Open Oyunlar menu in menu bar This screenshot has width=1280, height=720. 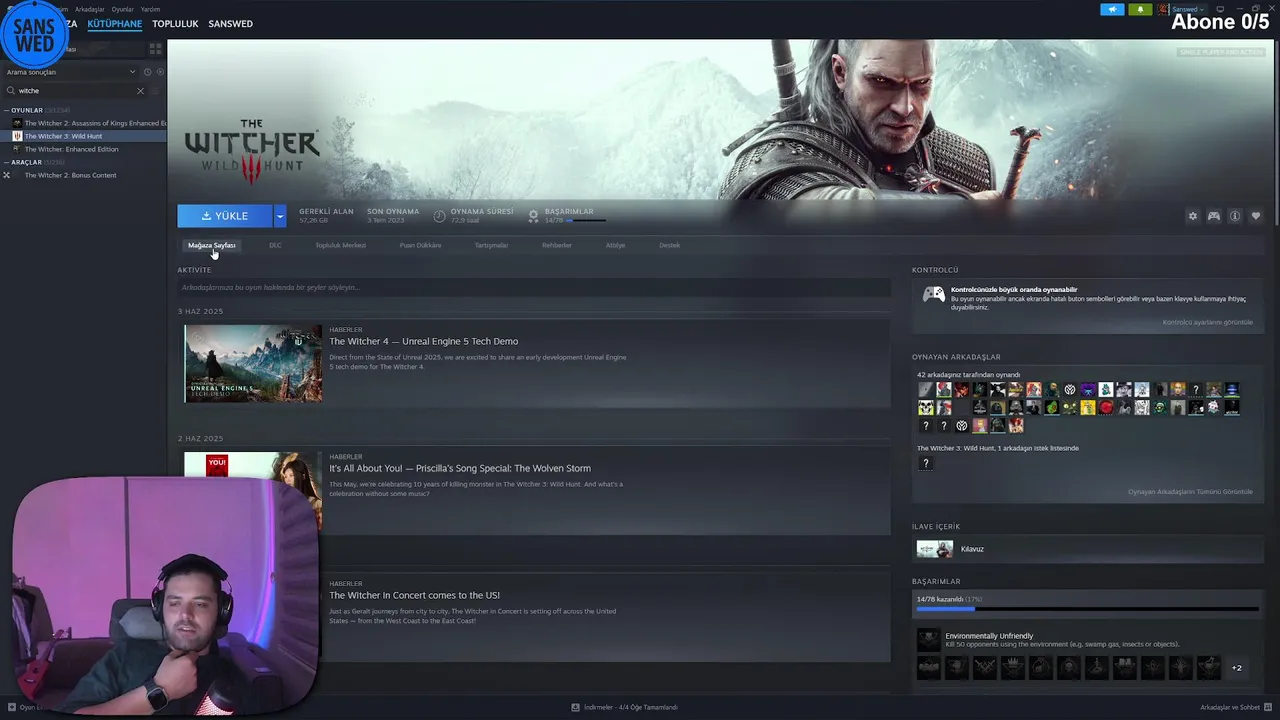122,9
